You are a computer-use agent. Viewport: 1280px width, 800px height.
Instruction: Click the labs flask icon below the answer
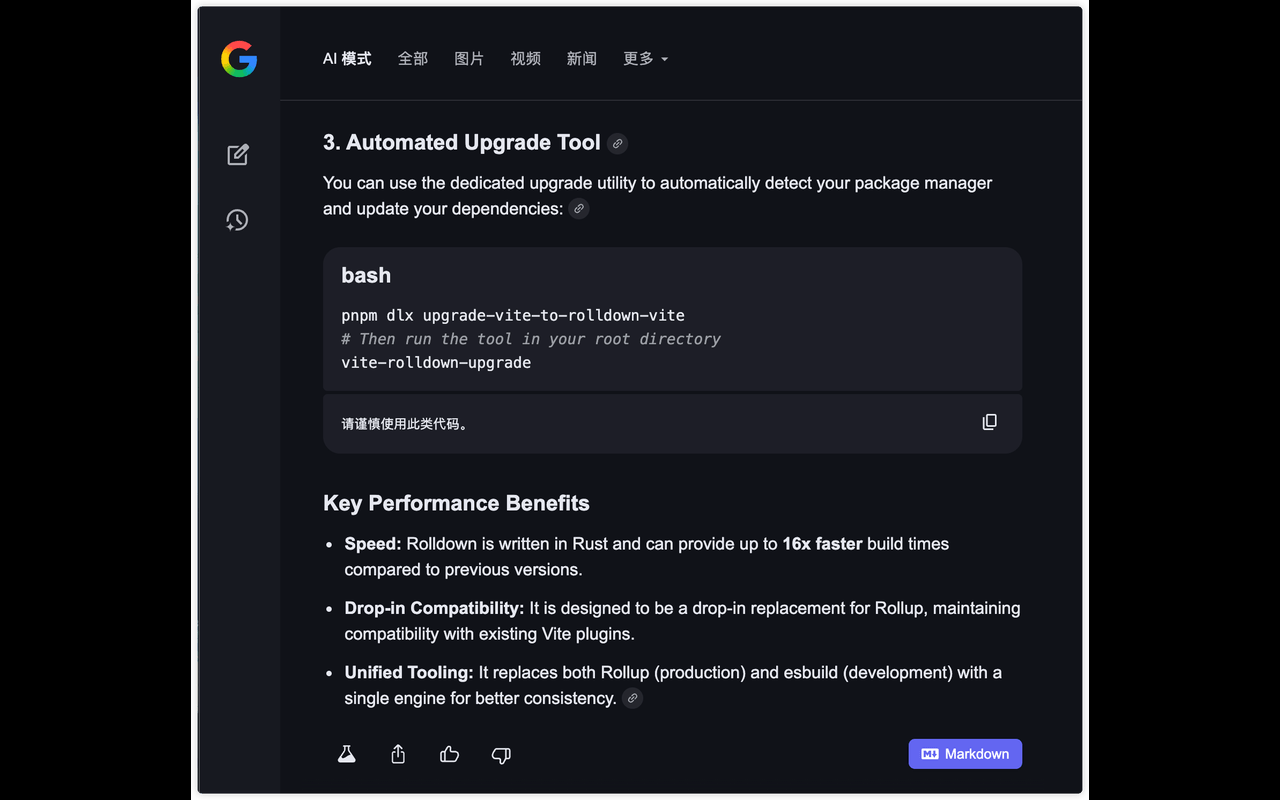point(347,754)
